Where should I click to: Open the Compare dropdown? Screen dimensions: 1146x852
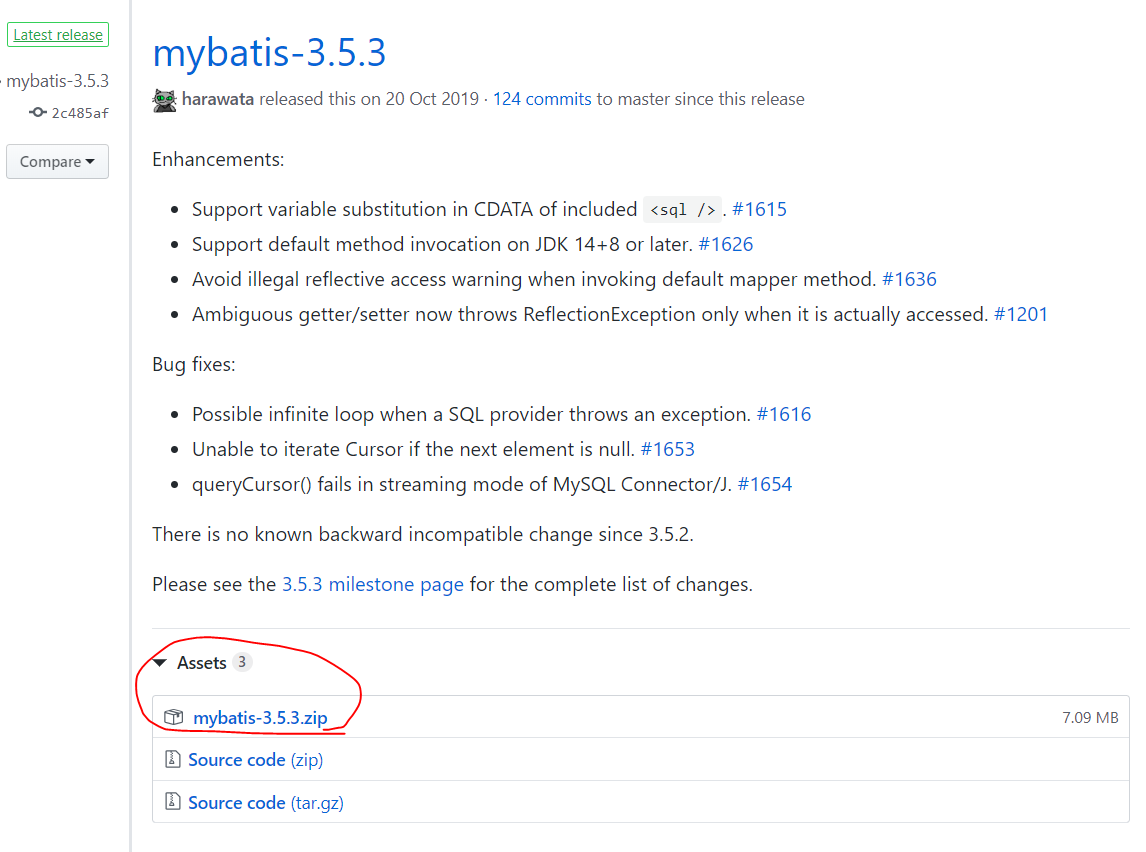tap(58, 161)
